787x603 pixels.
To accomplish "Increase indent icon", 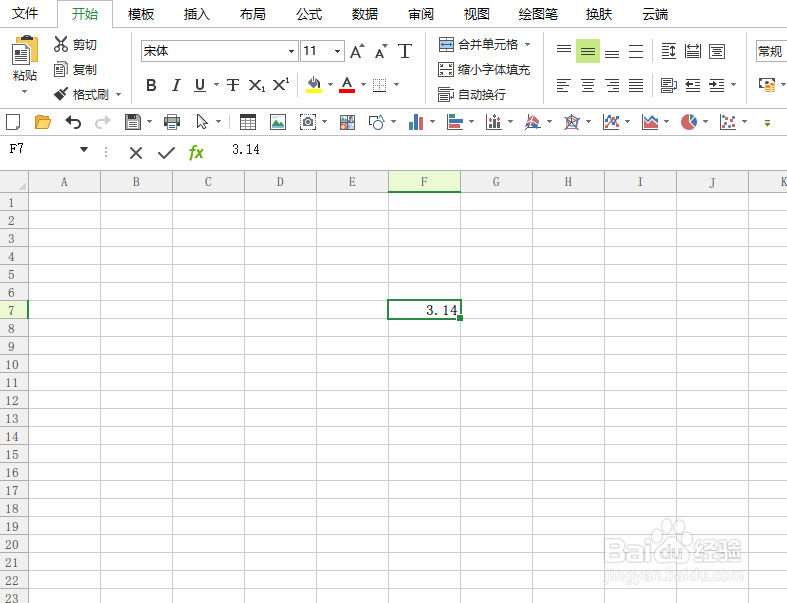I will 717,86.
